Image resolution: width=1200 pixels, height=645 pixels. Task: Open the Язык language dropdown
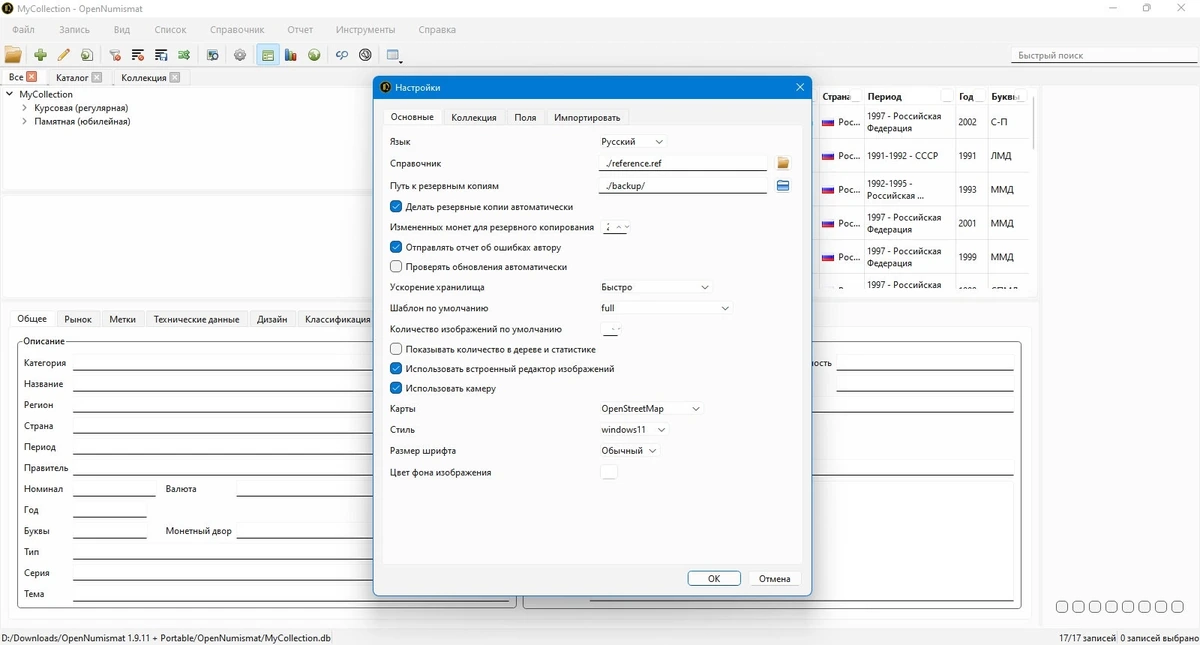coord(632,142)
